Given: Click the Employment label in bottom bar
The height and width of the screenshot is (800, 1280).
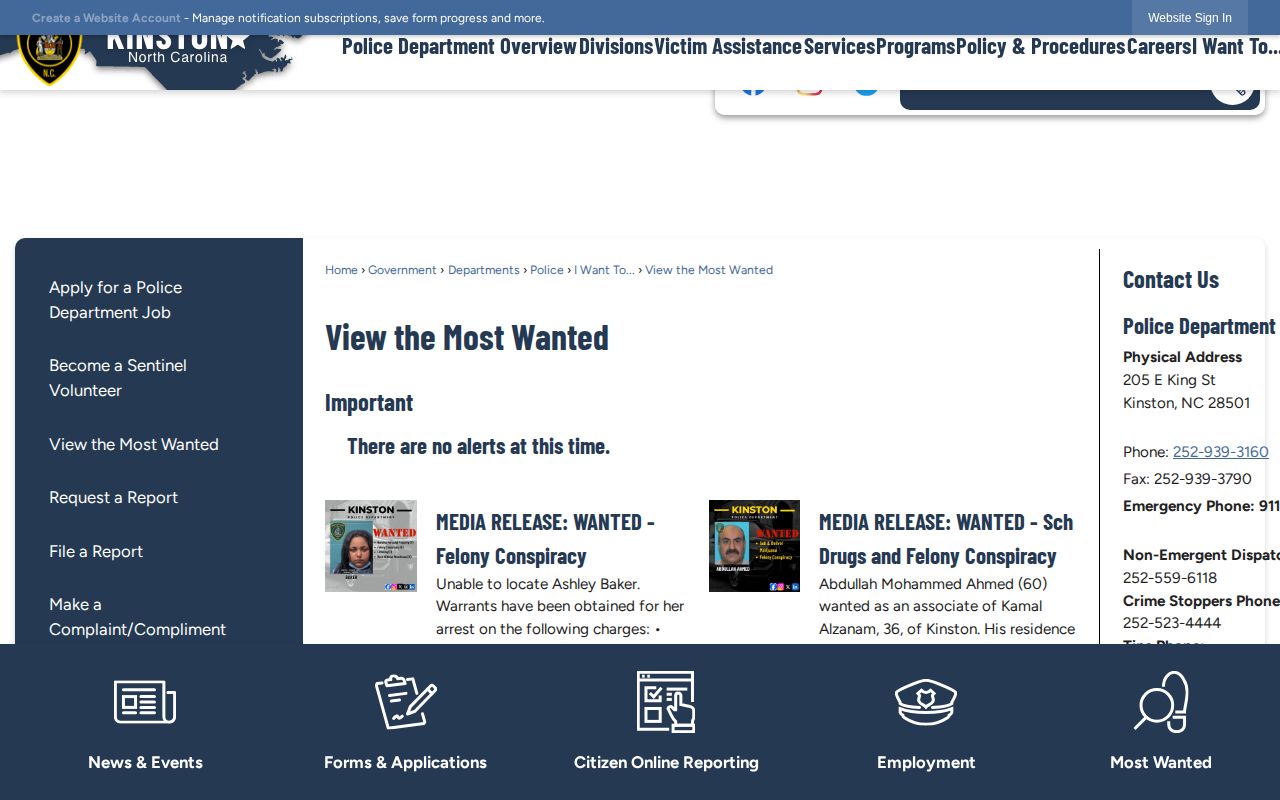Looking at the screenshot, I should coord(926,762).
